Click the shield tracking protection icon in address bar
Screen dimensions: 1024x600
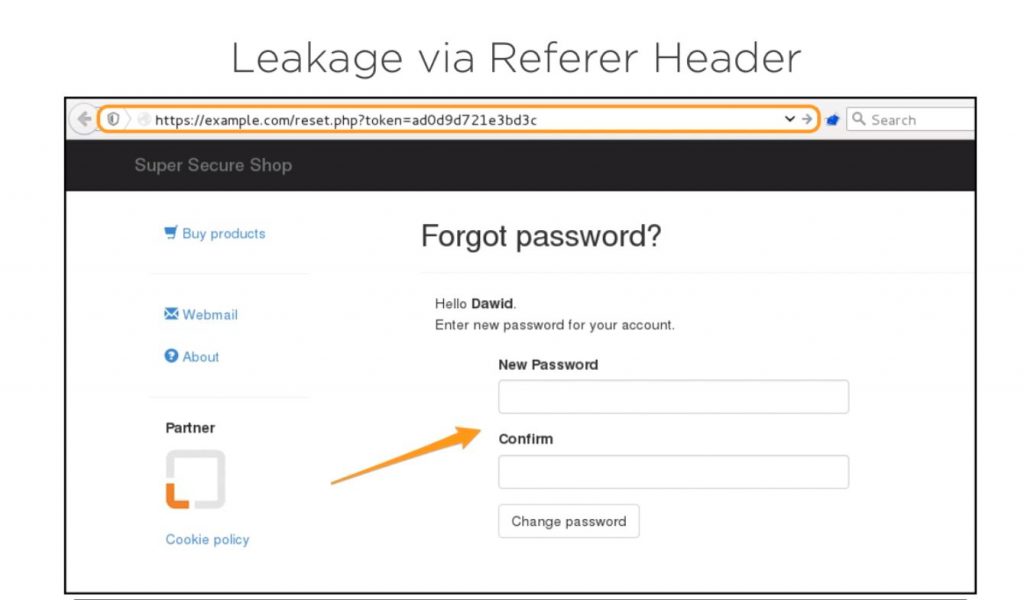(113, 118)
